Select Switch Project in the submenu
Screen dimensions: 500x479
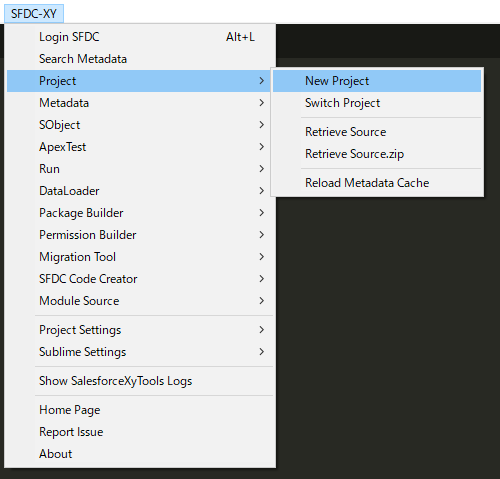tap(377, 103)
